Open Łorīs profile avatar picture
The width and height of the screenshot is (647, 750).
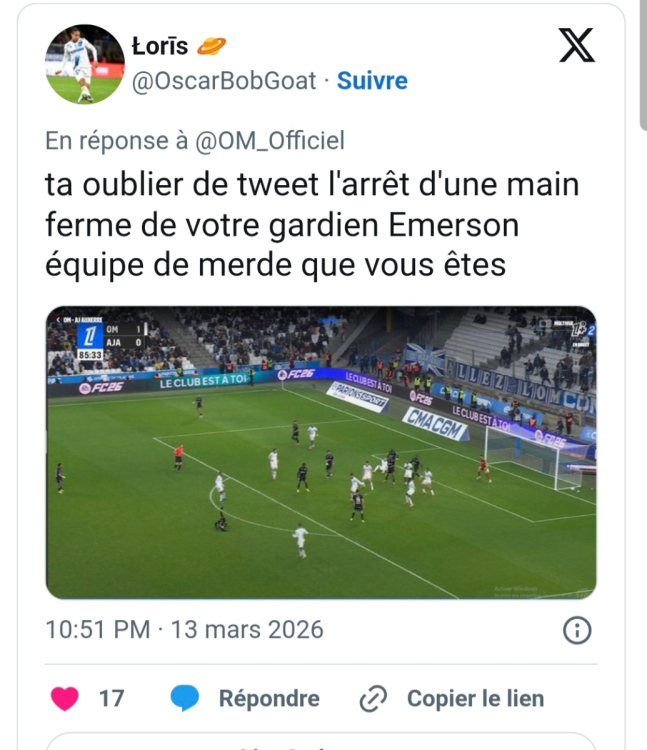point(85,64)
